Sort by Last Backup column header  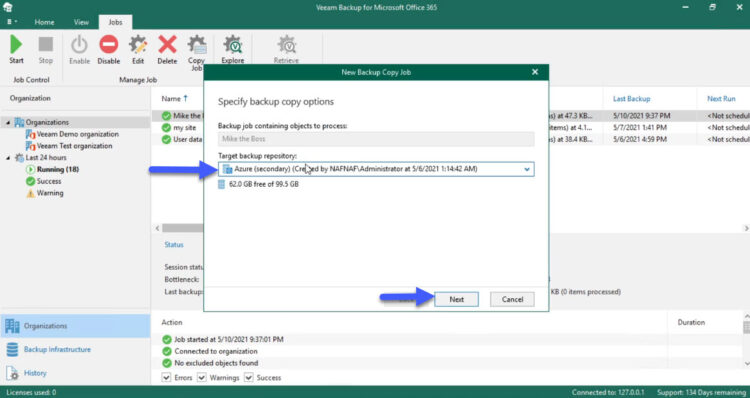click(631, 99)
